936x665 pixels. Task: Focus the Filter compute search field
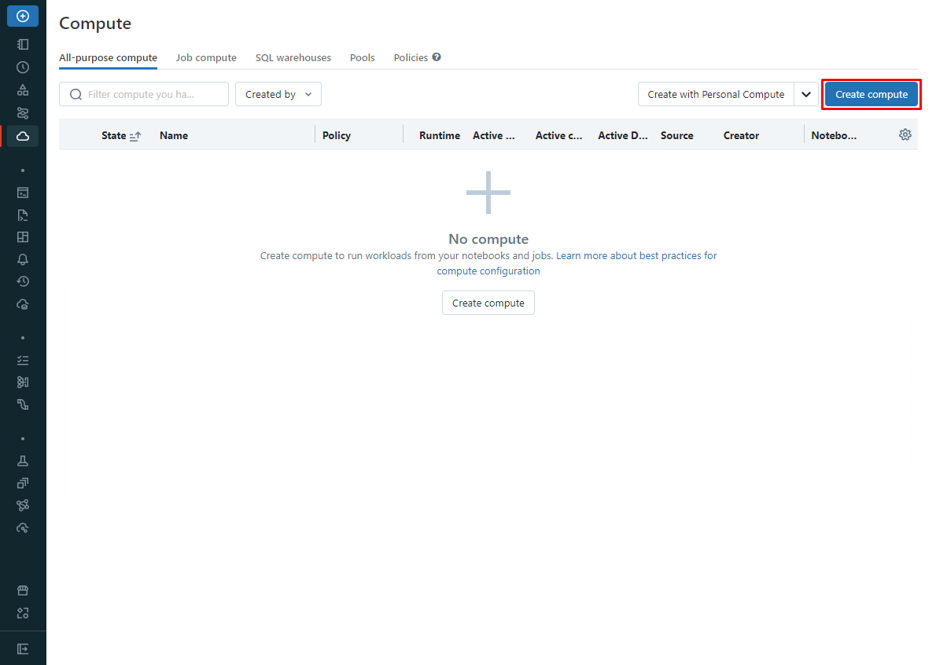pyautogui.click(x=144, y=94)
